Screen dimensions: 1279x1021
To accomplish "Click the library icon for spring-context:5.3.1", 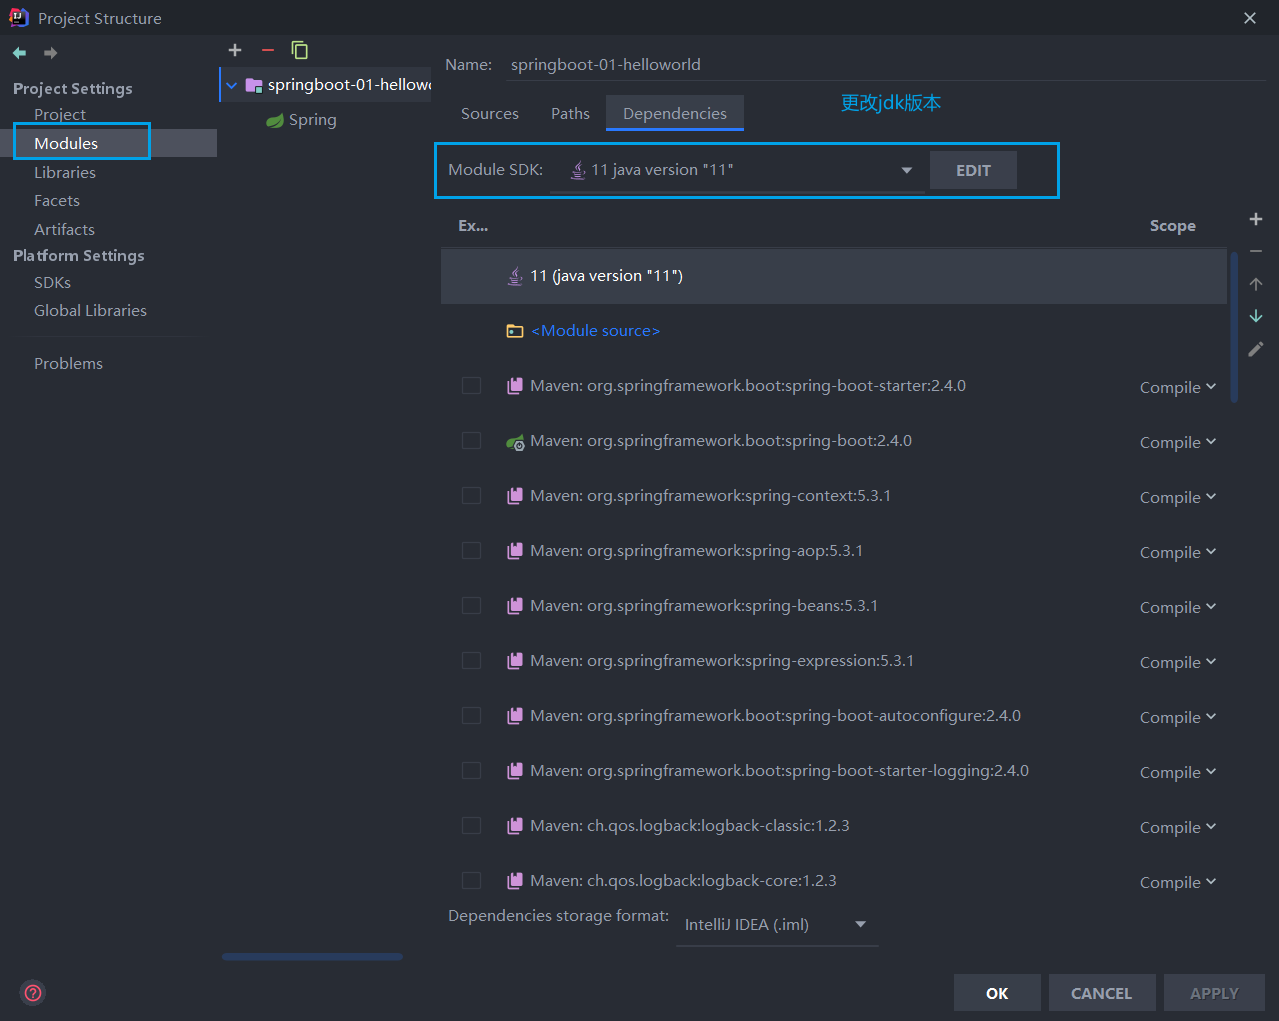I will coord(515,496).
